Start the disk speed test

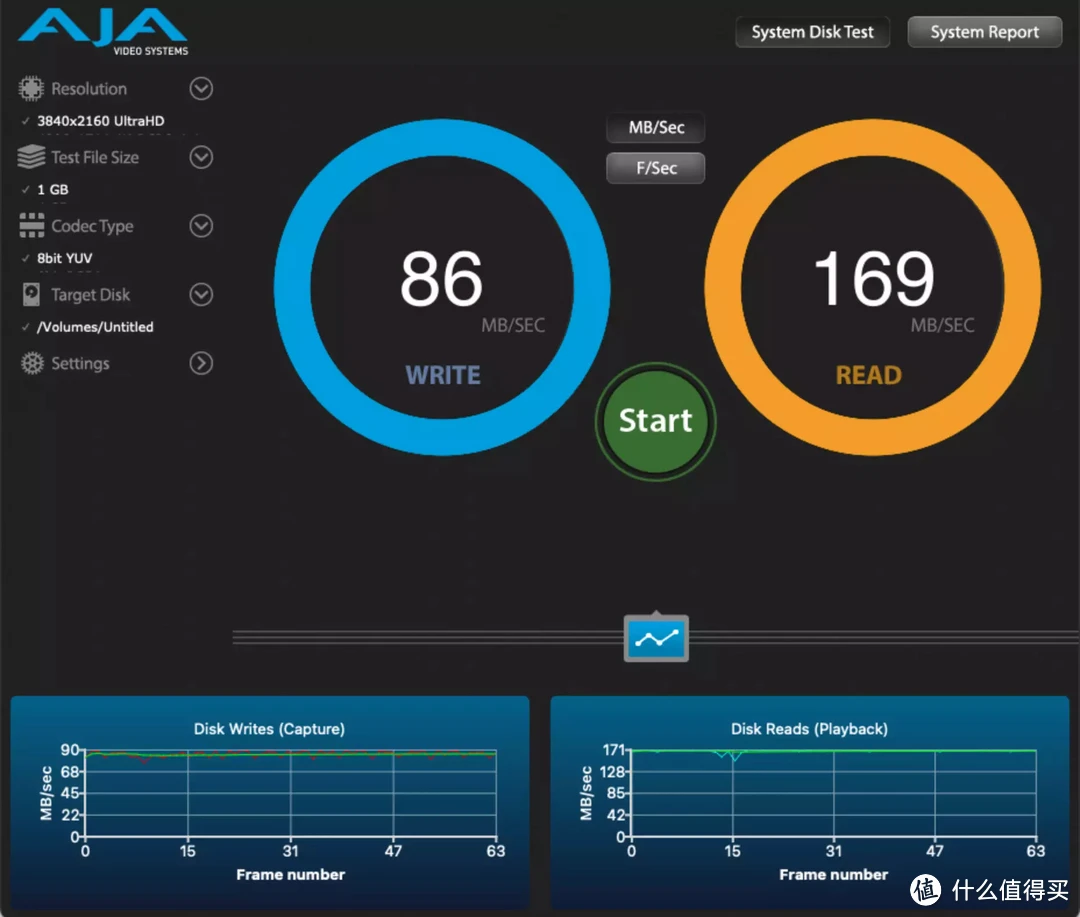(656, 421)
